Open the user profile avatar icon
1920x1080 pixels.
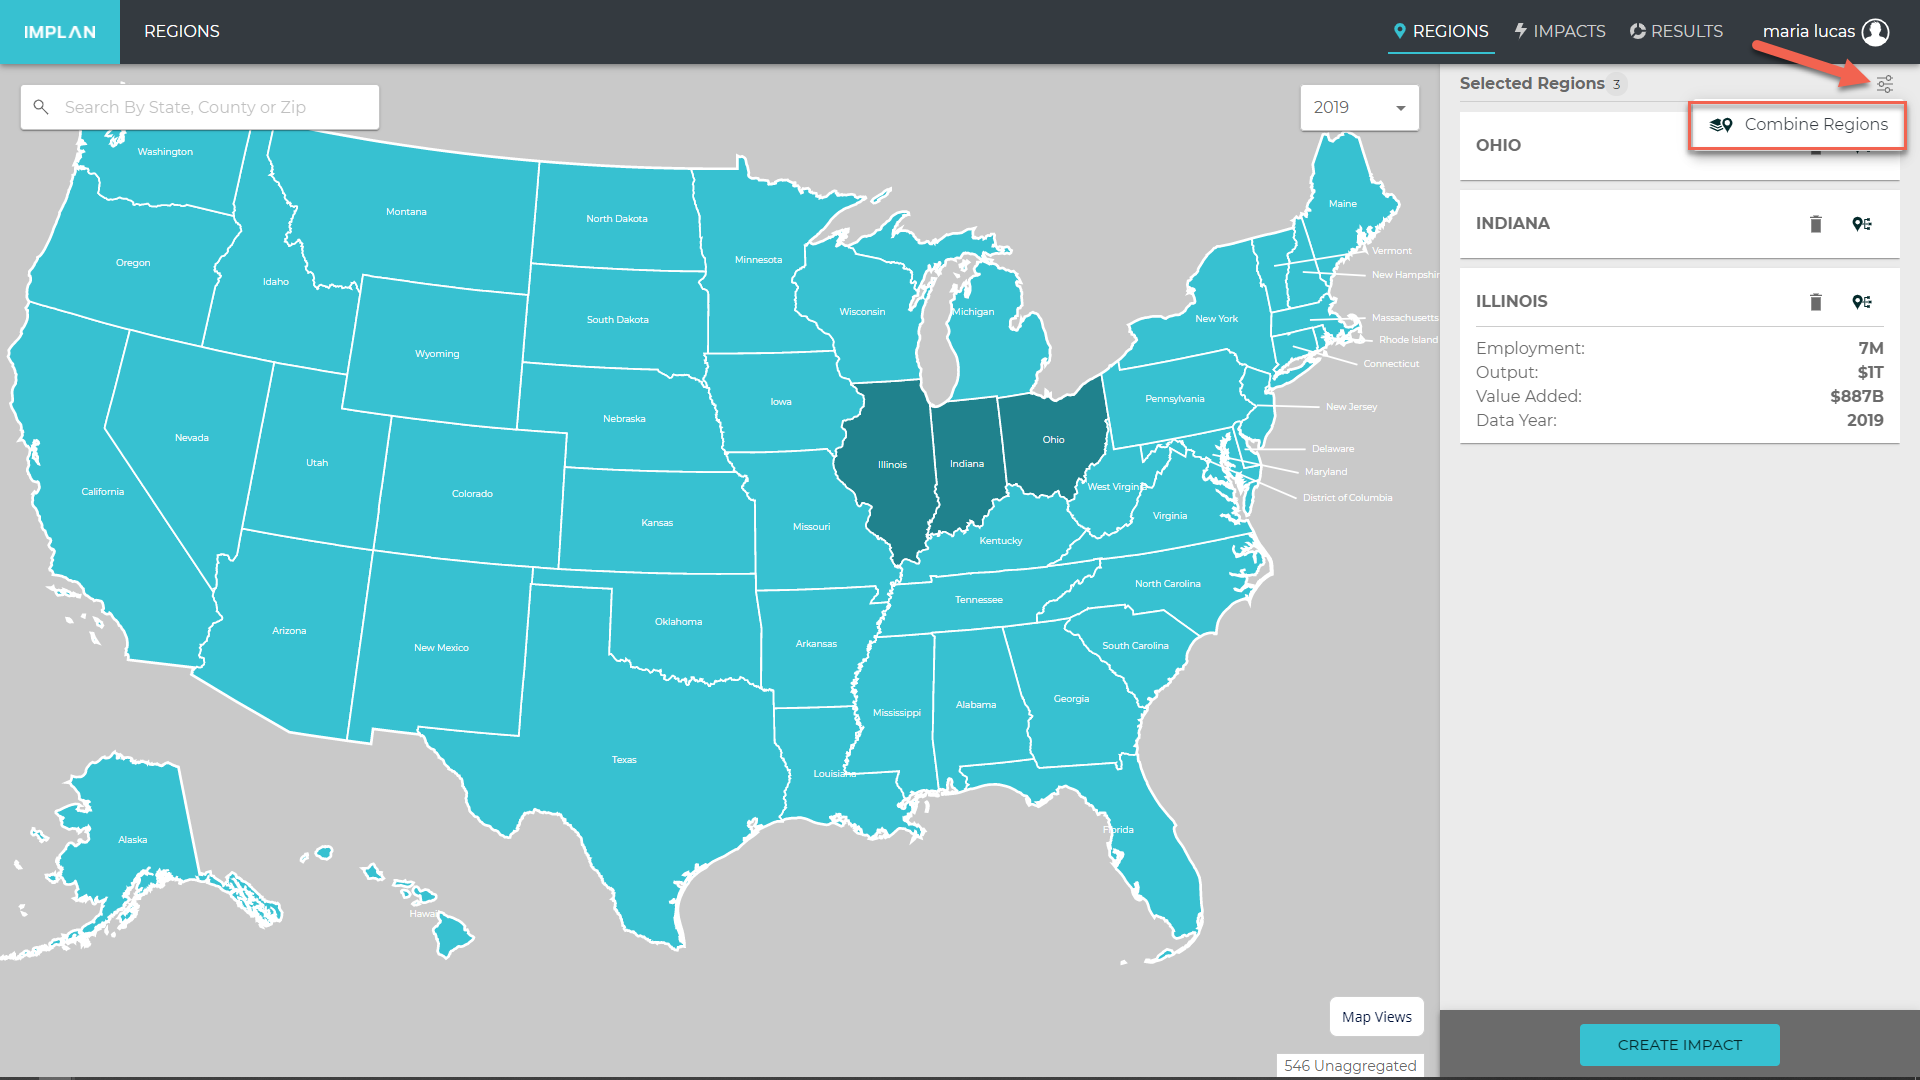[x=1876, y=32]
